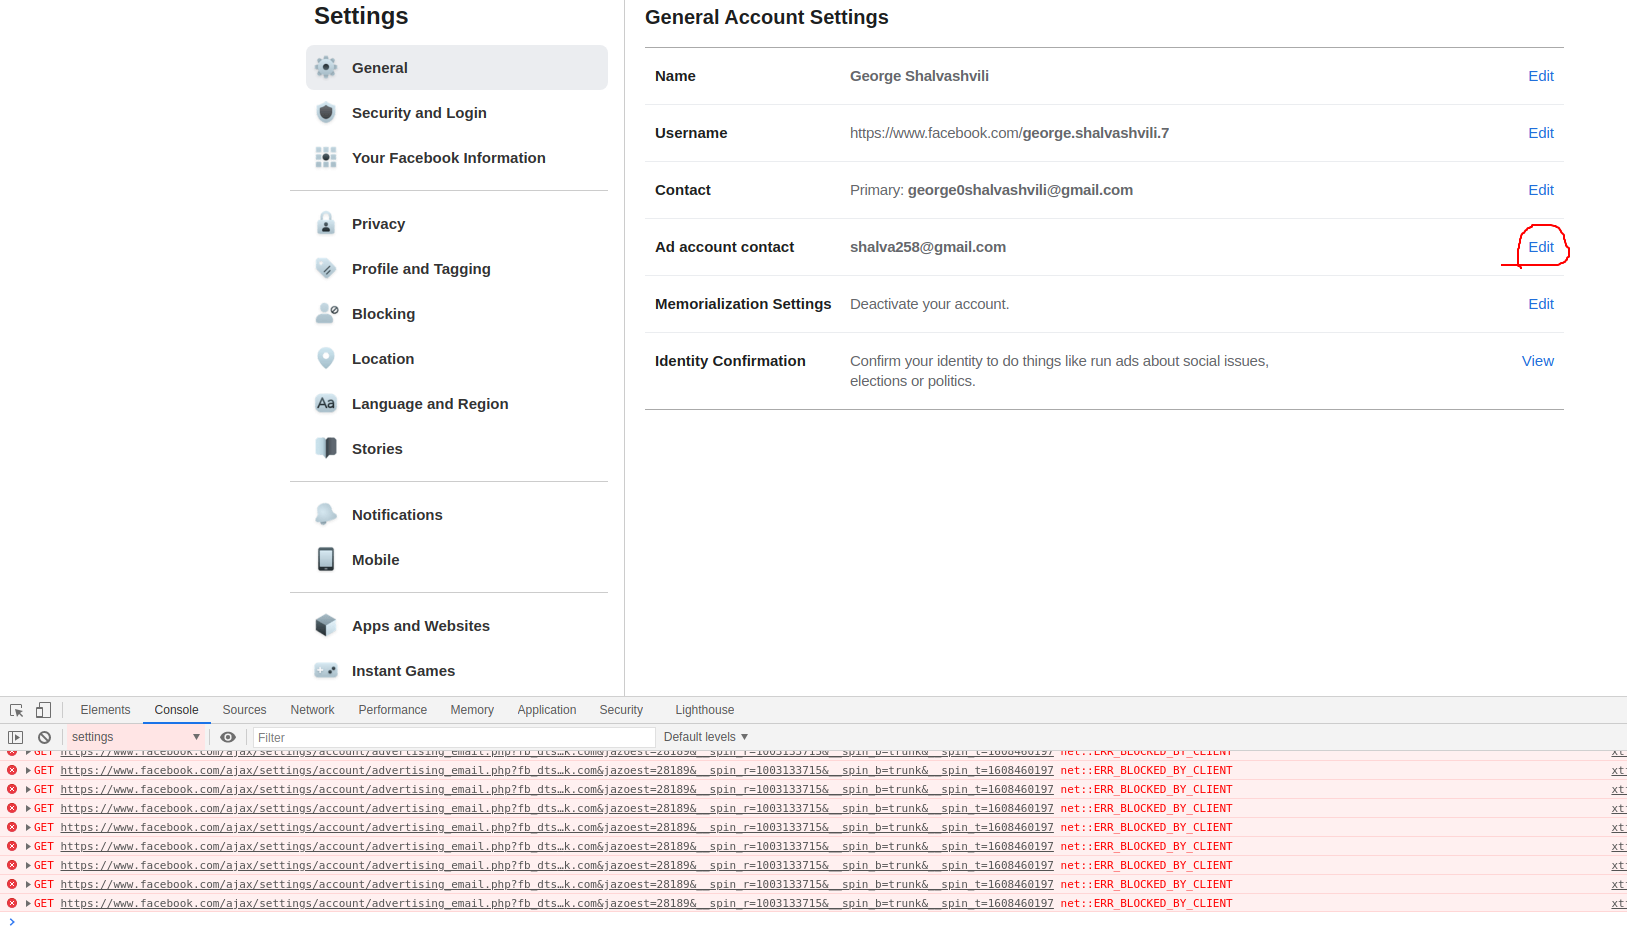The height and width of the screenshot is (942, 1627).
Task: Click the General gear icon in sidebar
Action: pos(326,67)
